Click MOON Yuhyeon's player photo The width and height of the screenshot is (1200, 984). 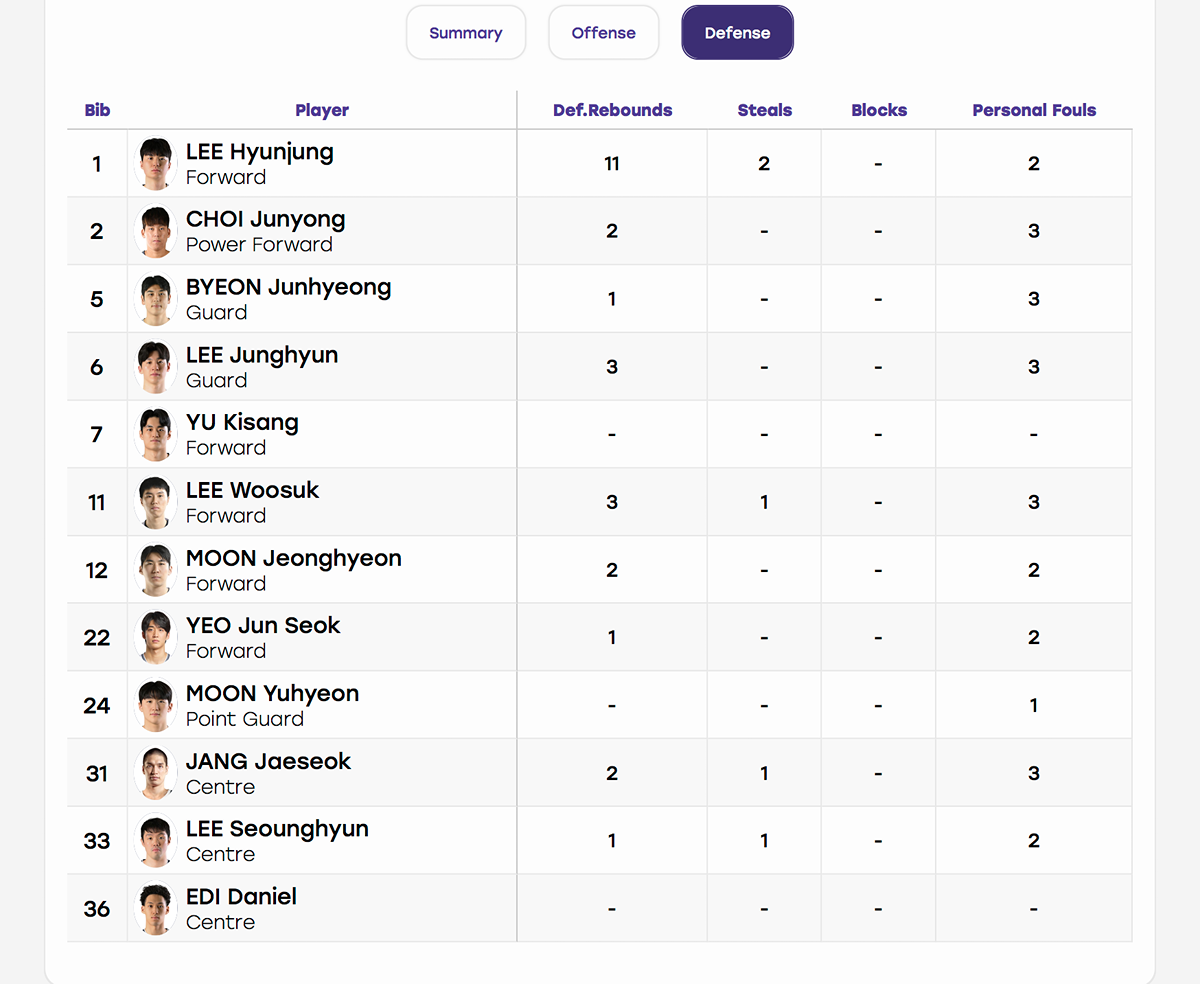[156, 706]
